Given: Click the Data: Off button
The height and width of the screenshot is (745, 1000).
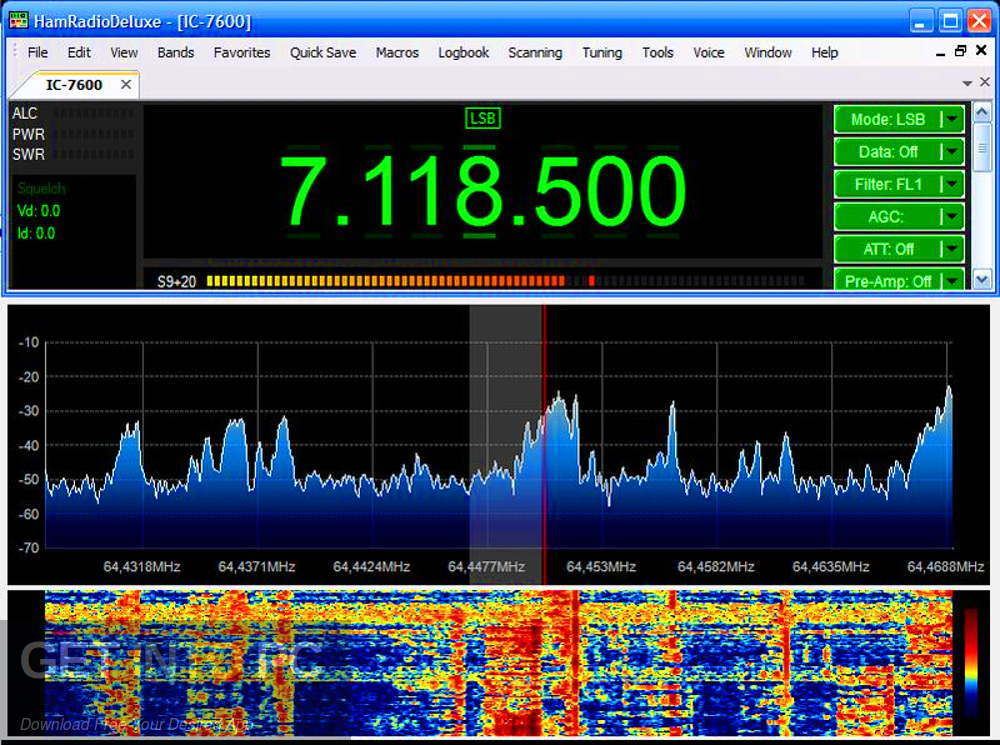Looking at the screenshot, I should coord(888,152).
